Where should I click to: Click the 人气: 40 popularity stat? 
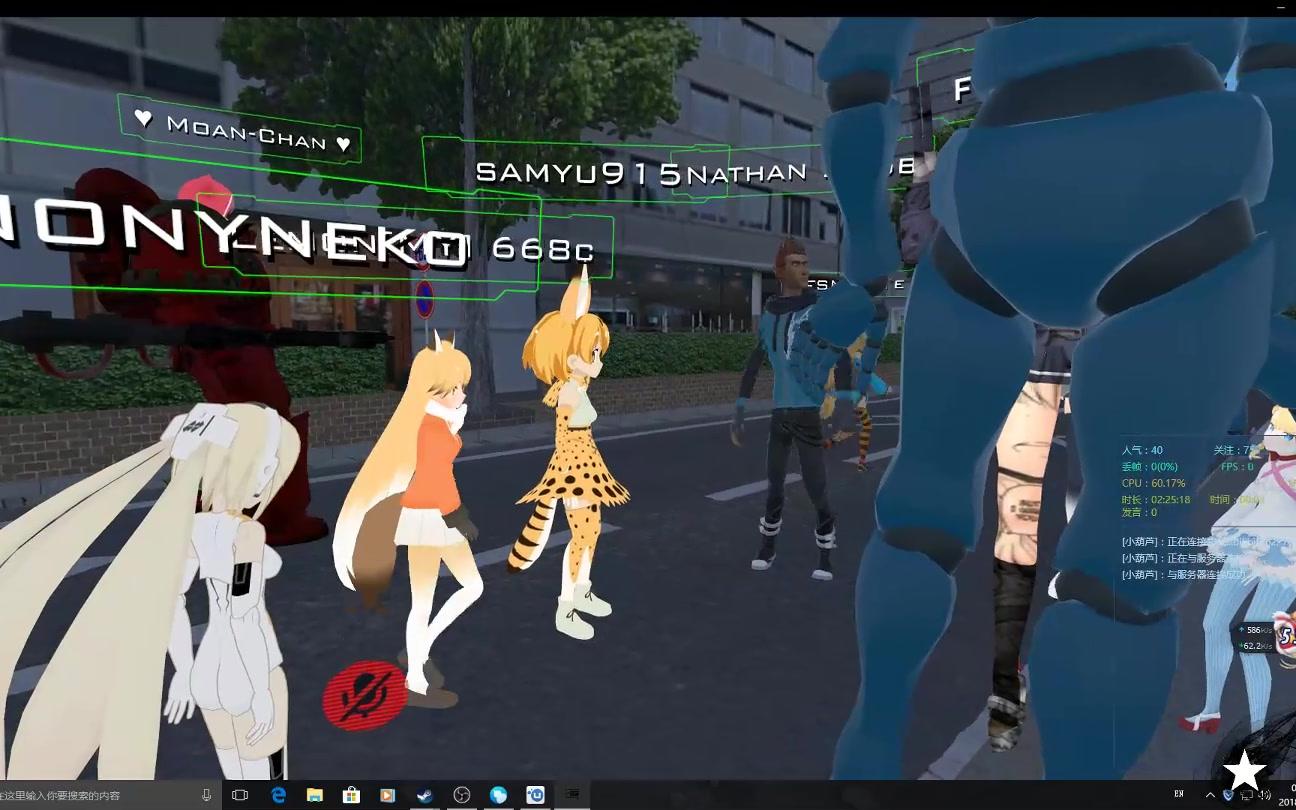(1142, 451)
